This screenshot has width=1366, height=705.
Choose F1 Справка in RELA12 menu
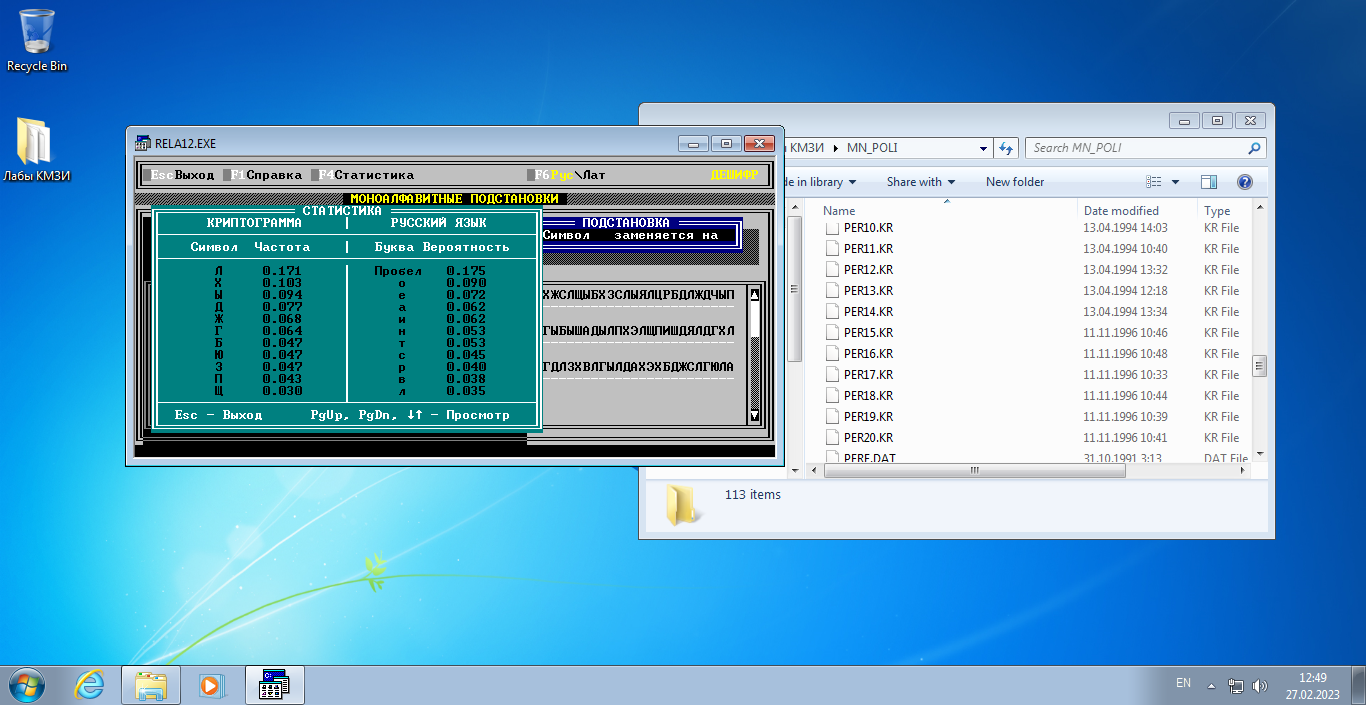266,175
